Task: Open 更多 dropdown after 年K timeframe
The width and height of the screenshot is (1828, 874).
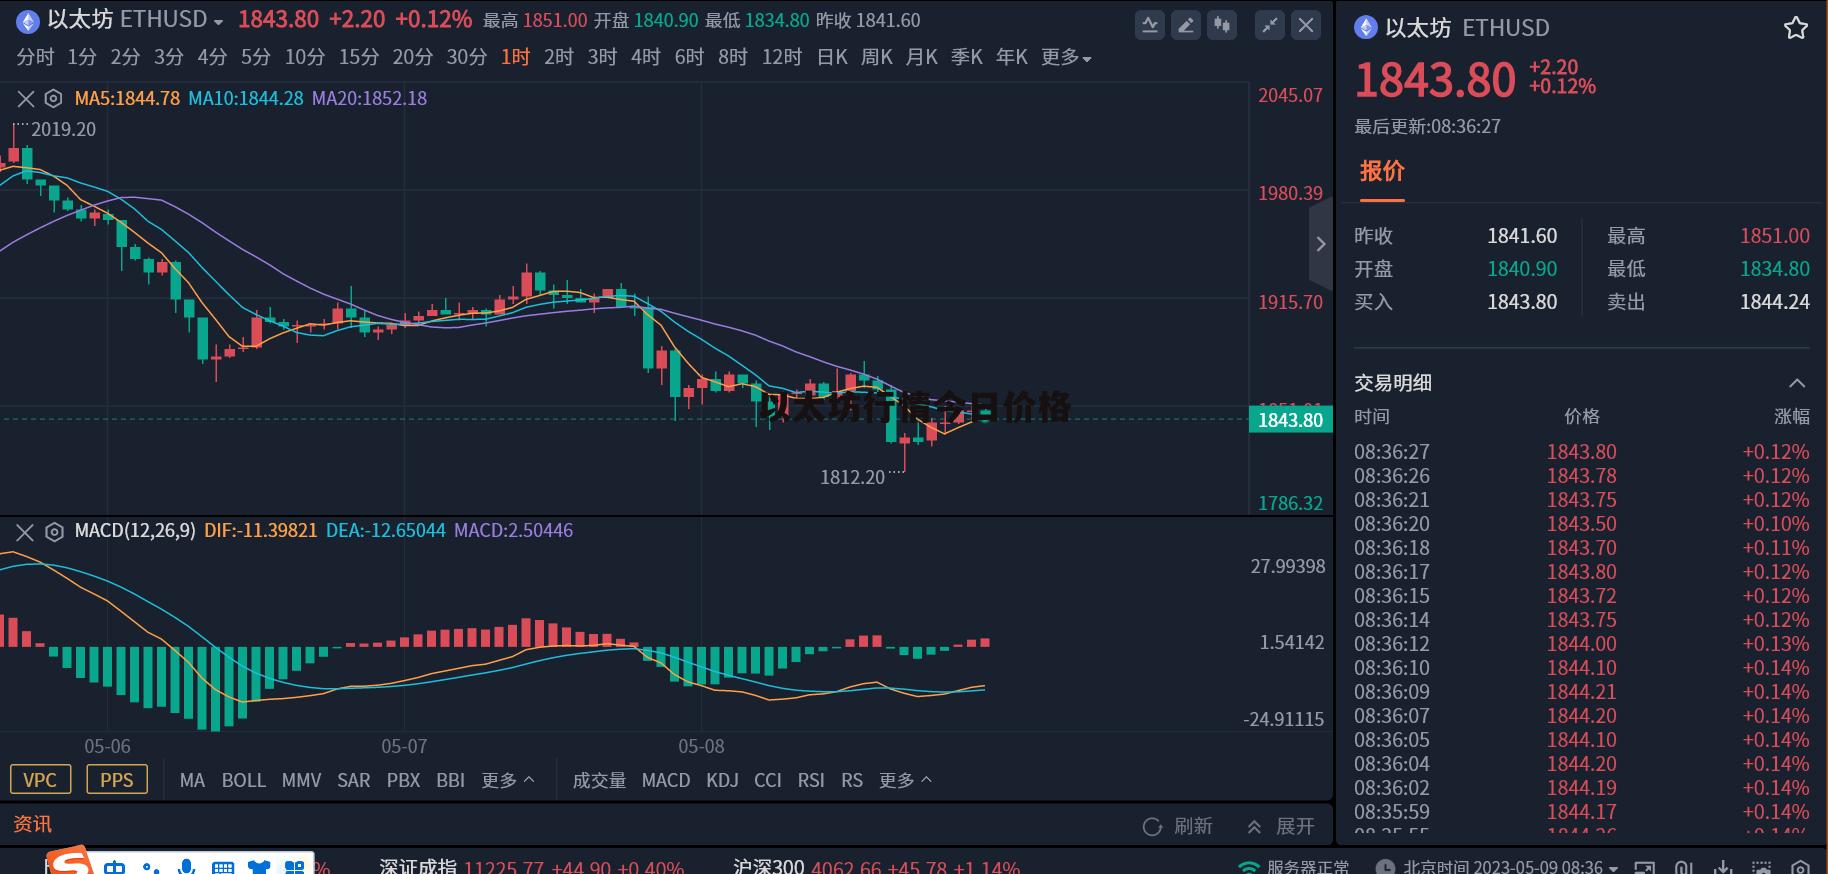Action: 1066,57
